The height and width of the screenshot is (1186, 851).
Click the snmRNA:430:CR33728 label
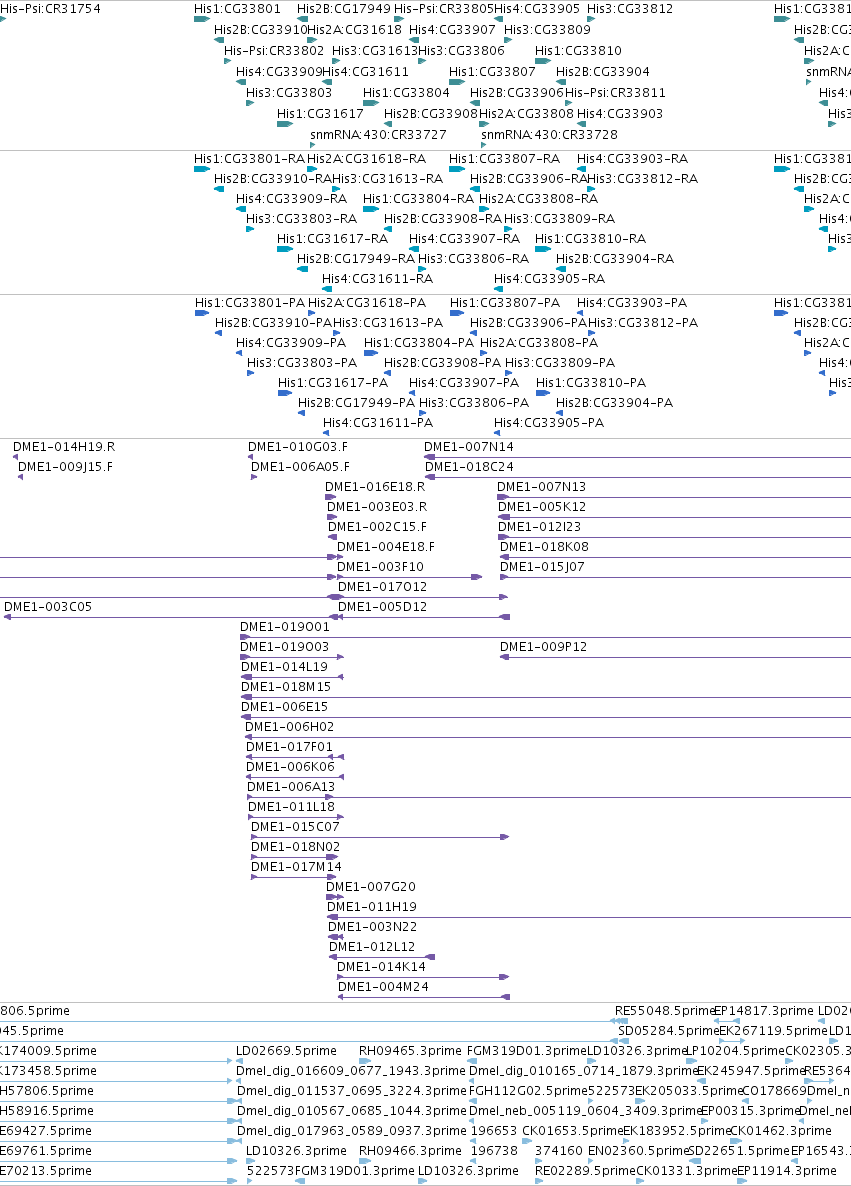(549, 135)
